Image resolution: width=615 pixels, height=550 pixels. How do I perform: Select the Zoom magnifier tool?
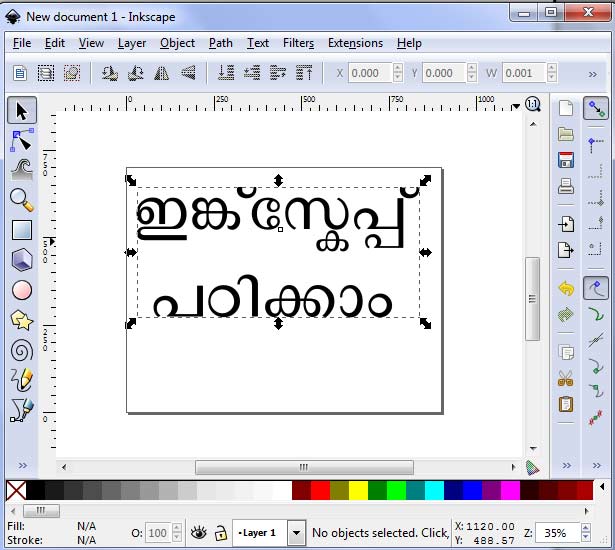[x=22, y=200]
